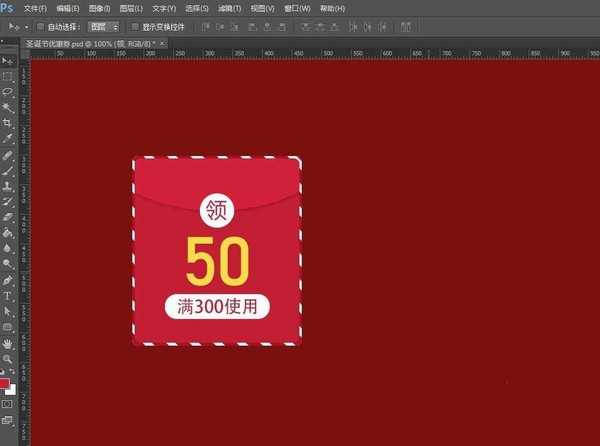The image size is (600, 446).
Task: Select the Crop tool
Action: click(x=7, y=121)
